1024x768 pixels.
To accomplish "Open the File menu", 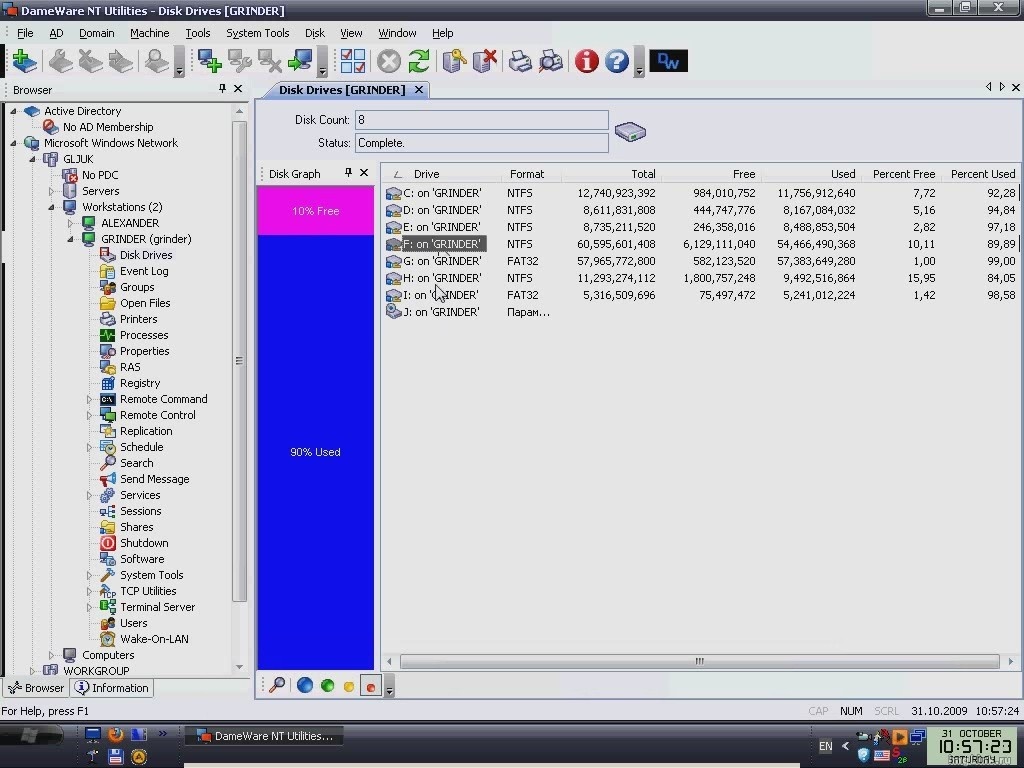I will [x=25, y=33].
